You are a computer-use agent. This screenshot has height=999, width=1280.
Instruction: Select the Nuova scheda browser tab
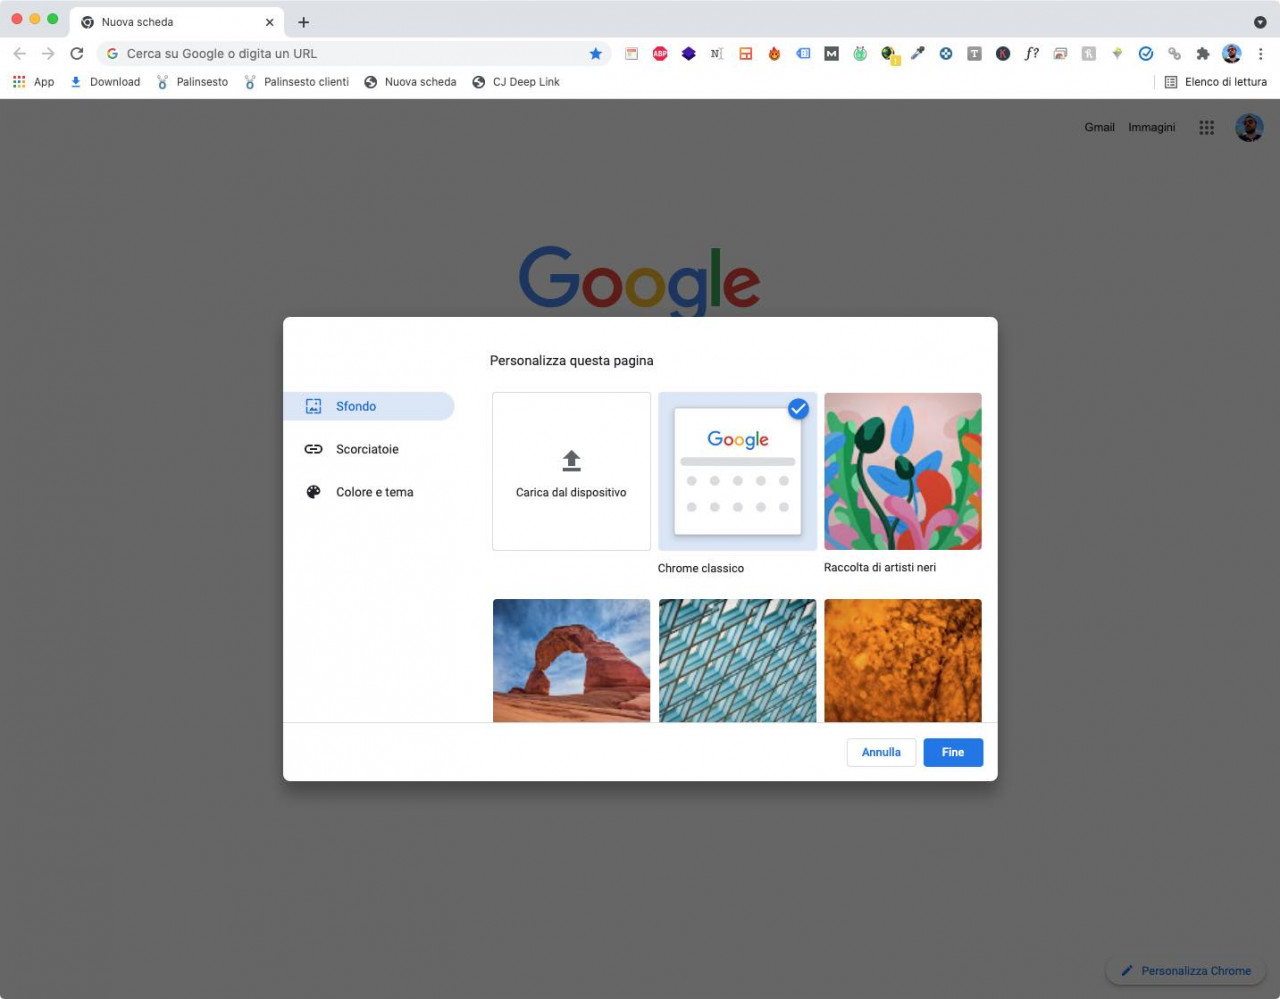click(177, 22)
